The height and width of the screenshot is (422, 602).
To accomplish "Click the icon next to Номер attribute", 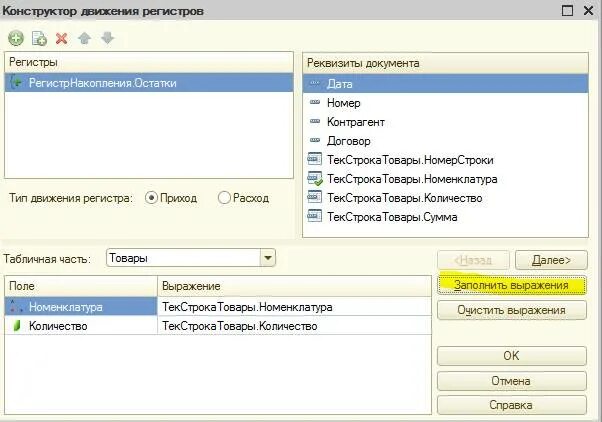I will (315, 102).
